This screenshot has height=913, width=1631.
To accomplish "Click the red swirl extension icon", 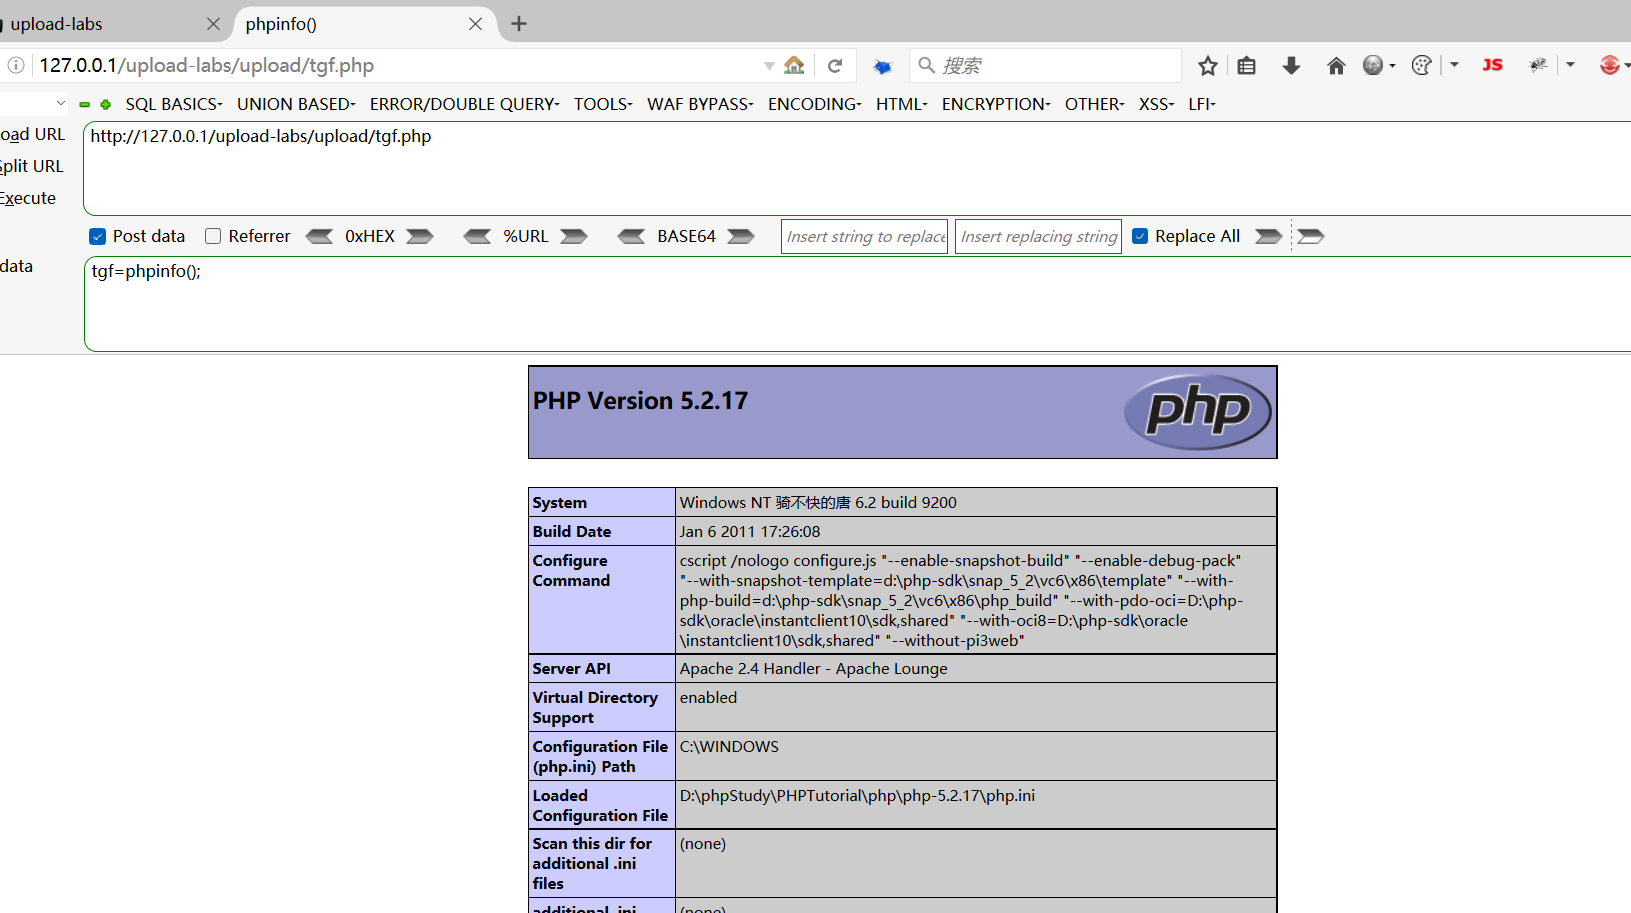I will point(1609,65).
